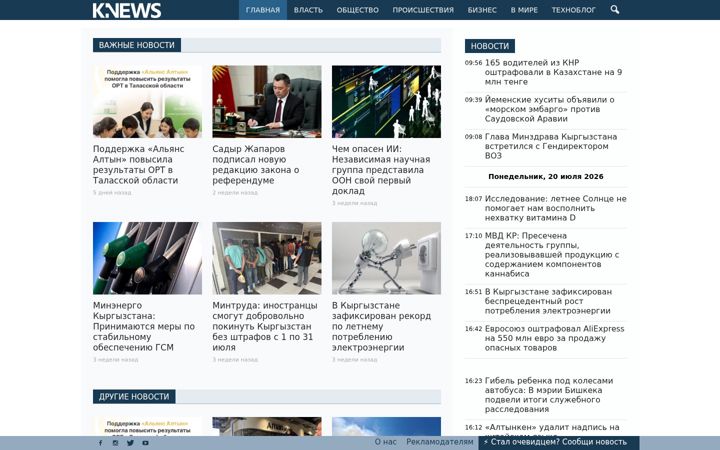Open the ВЛАСТЬ section

click(308, 10)
